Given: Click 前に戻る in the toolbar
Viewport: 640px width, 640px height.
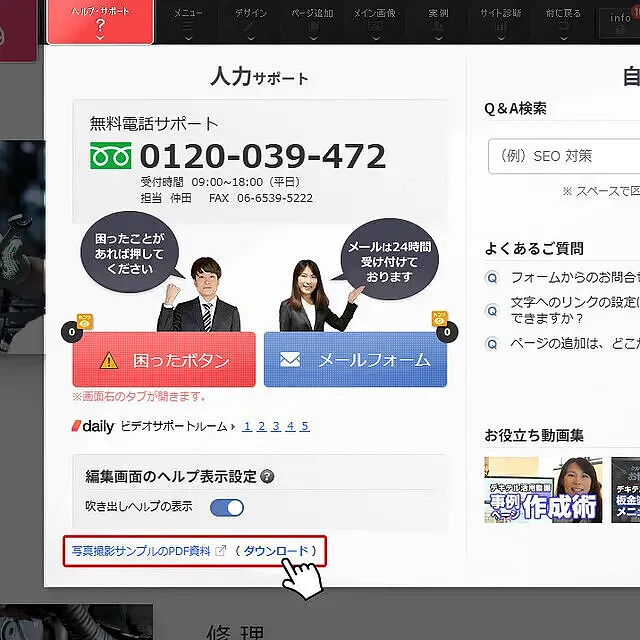Looking at the screenshot, I should [563, 21].
